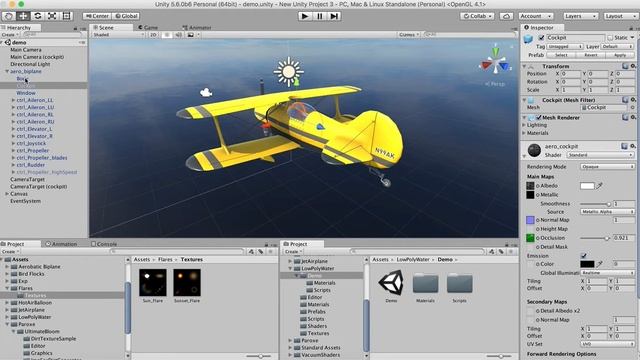
Task: Open the Layers dropdown
Action: pos(580,16)
